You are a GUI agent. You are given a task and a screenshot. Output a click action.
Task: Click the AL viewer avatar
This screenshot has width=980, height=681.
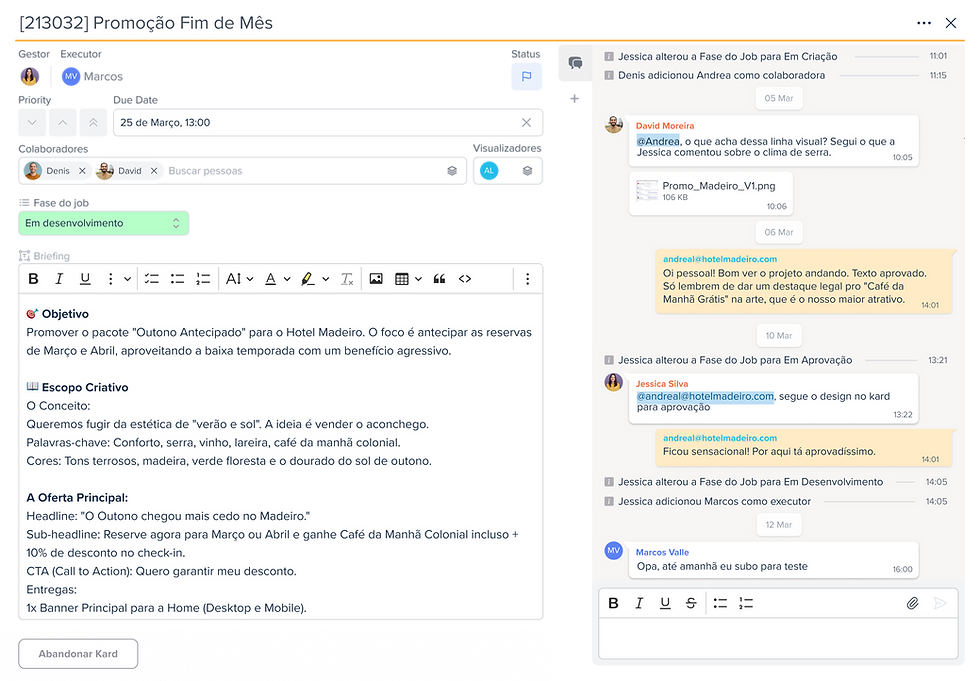(489, 171)
